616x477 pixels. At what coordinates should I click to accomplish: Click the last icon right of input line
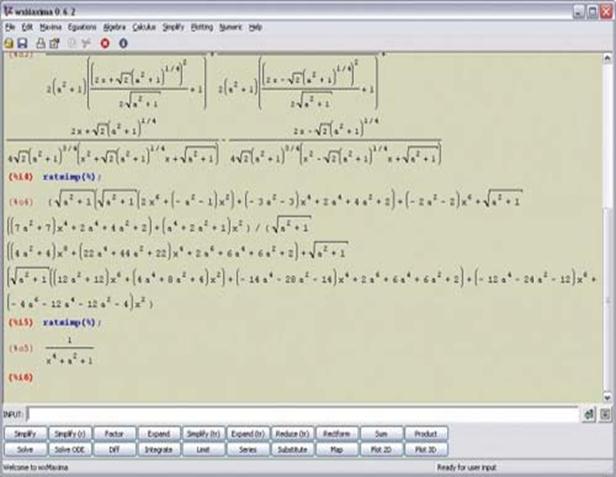605,415
